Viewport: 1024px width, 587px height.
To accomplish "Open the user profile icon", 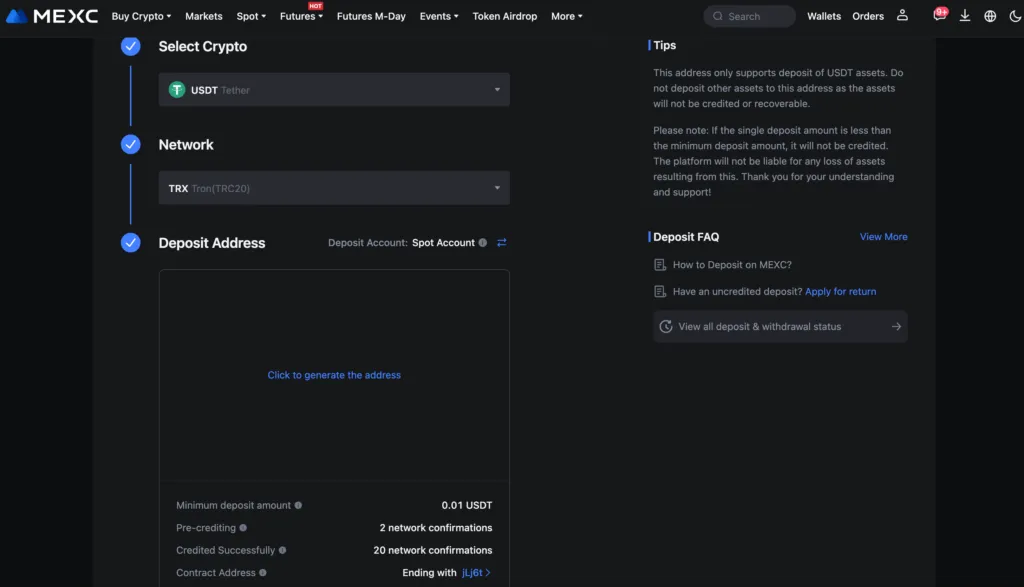I will pos(901,16).
